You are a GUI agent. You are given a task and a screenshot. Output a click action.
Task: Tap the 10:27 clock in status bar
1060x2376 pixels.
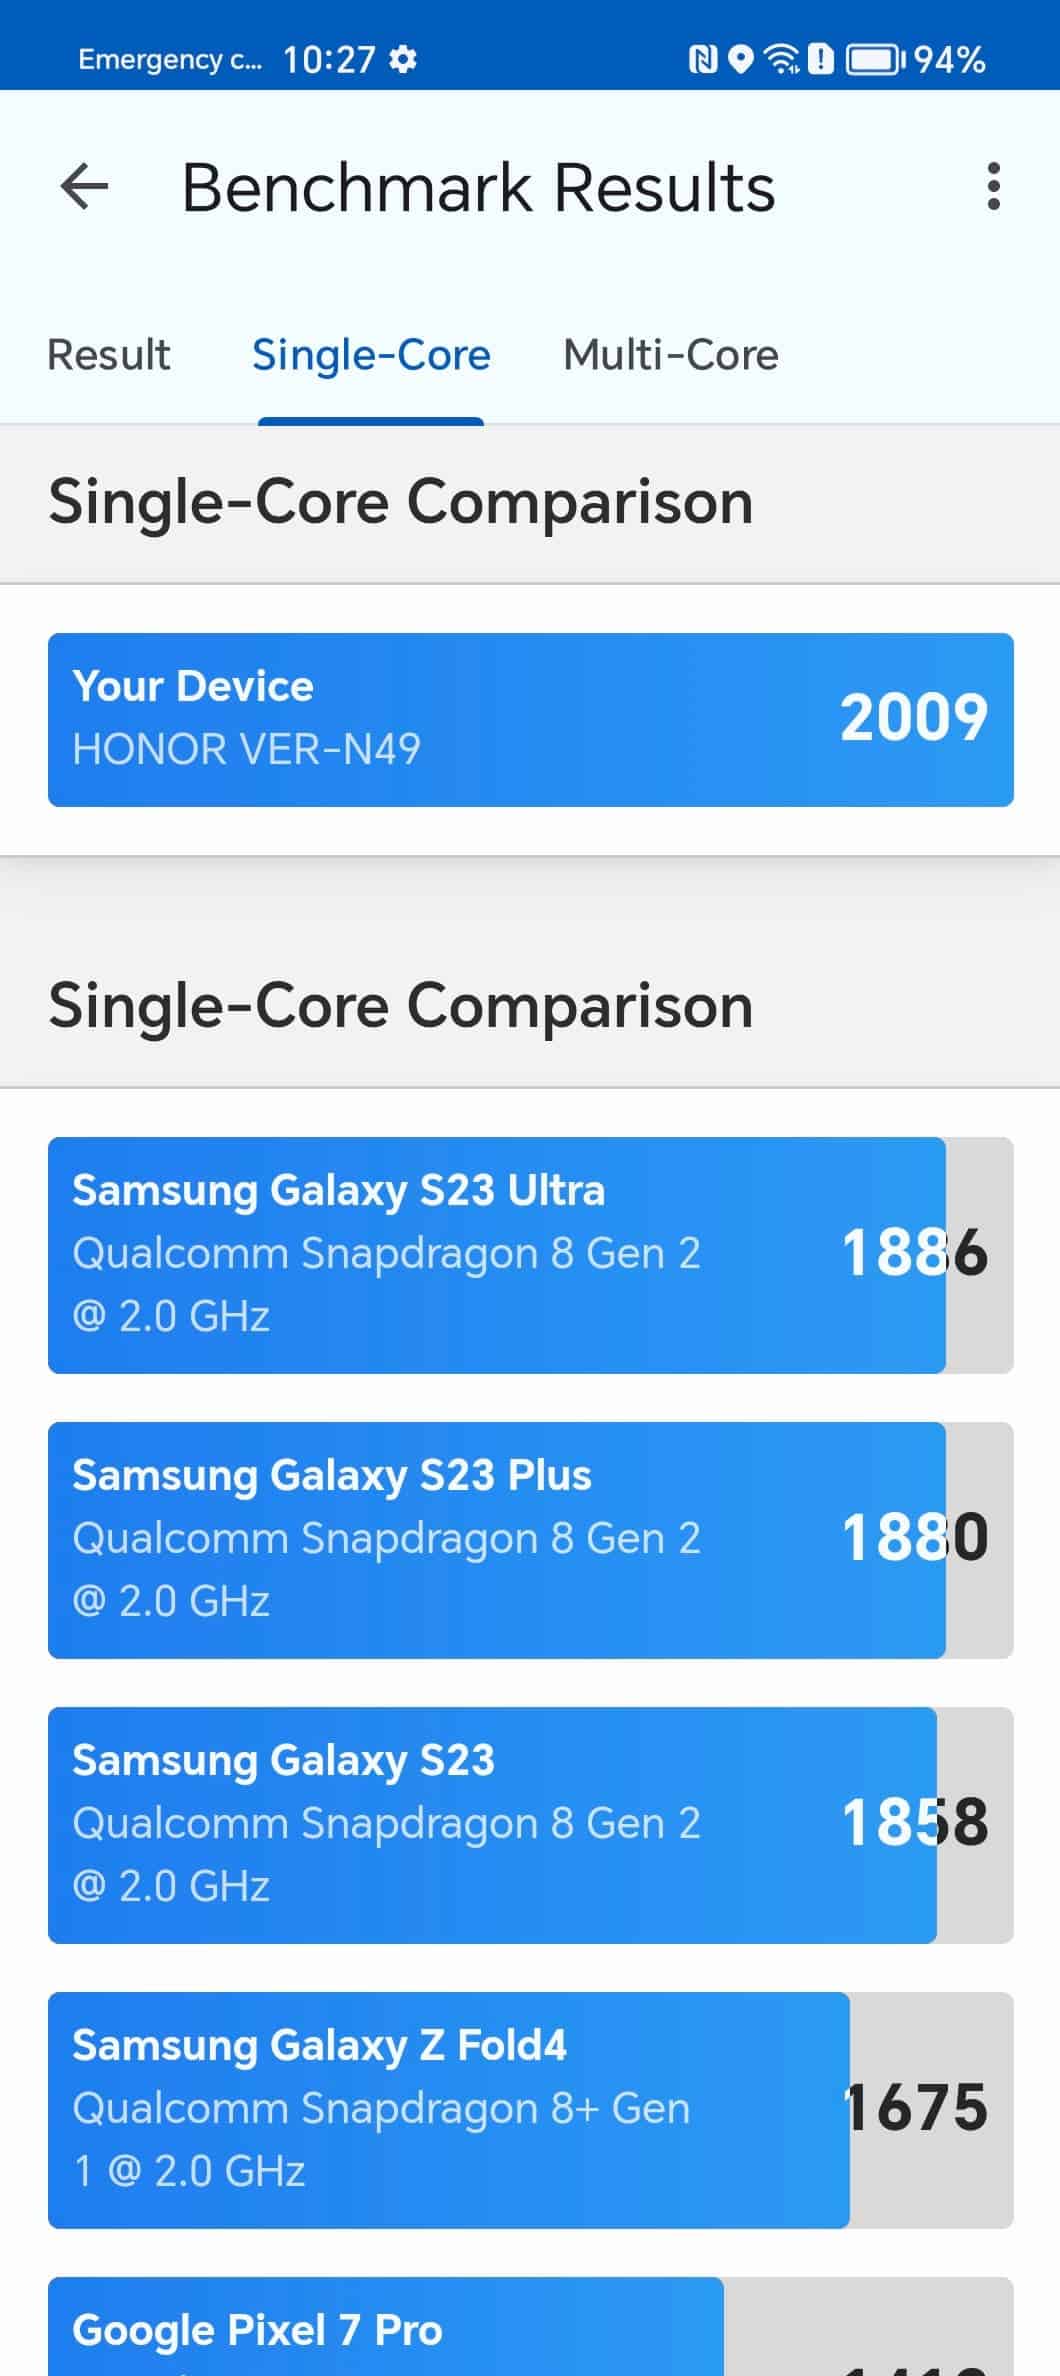pos(329,60)
